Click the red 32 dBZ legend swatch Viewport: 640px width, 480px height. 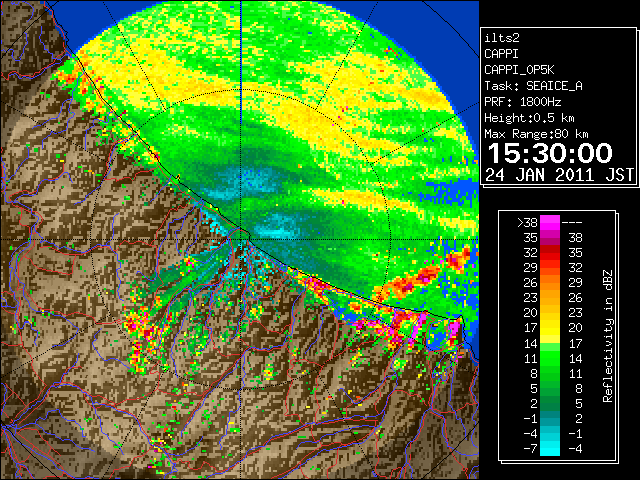click(550, 253)
